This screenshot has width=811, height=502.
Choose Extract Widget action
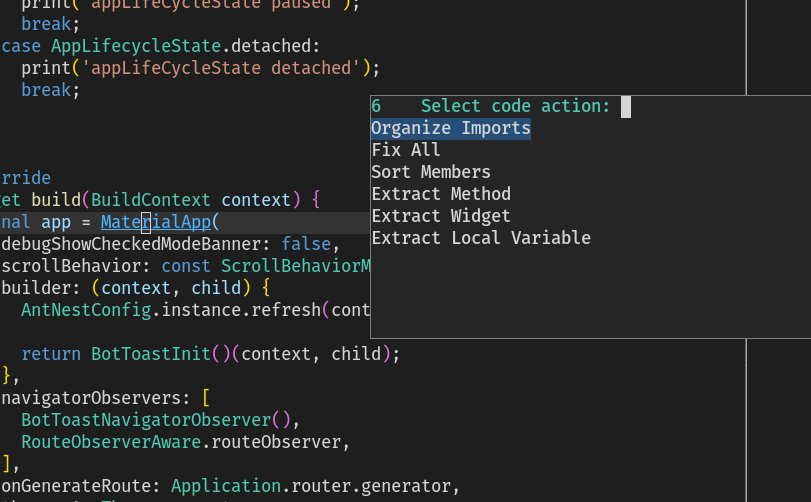click(x=441, y=216)
